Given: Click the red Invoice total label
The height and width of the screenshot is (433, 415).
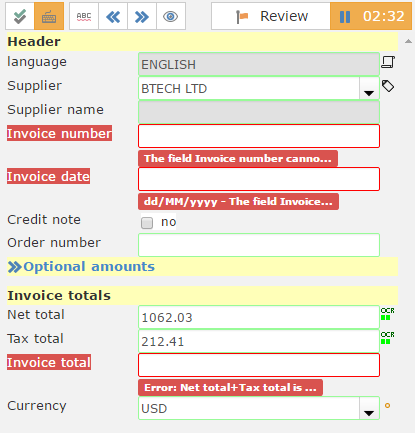Looking at the screenshot, I should pos(49,362).
